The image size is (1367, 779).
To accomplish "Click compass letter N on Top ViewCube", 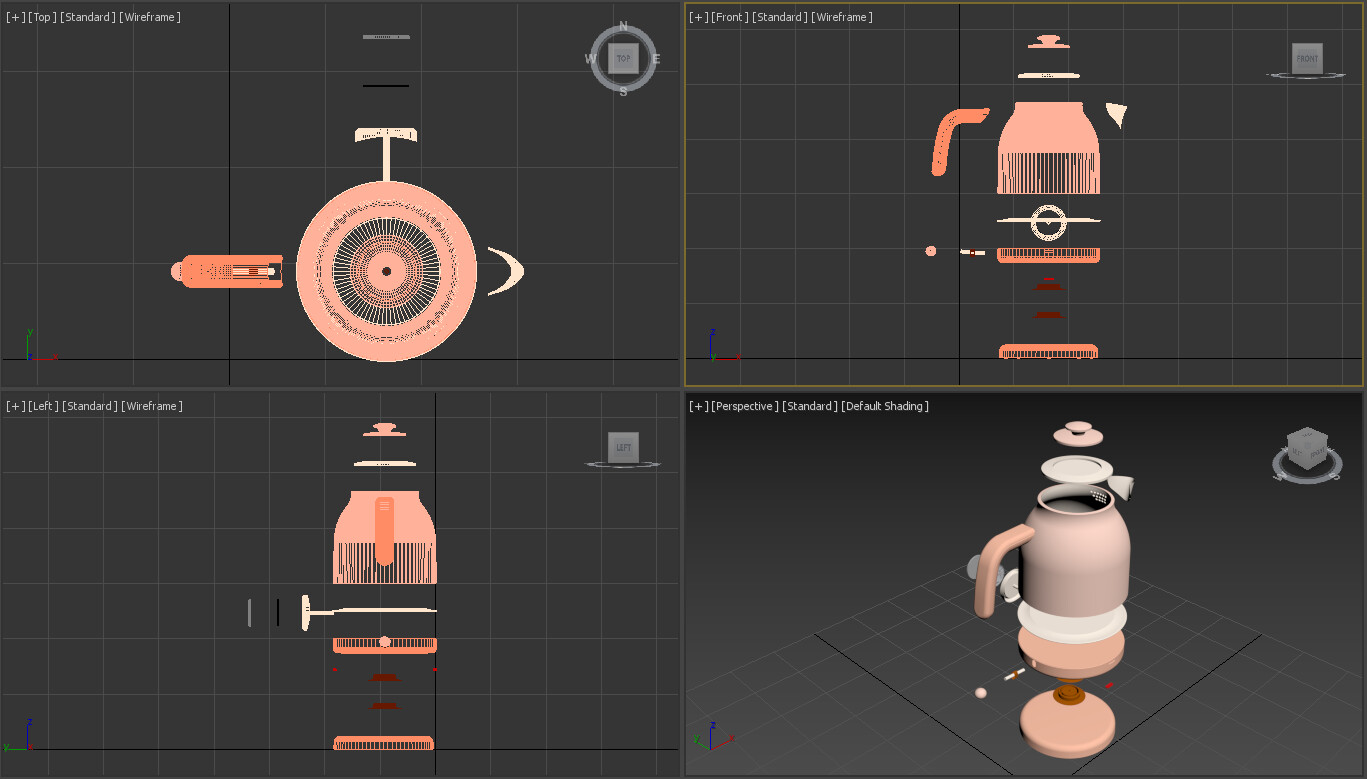I will (623, 27).
